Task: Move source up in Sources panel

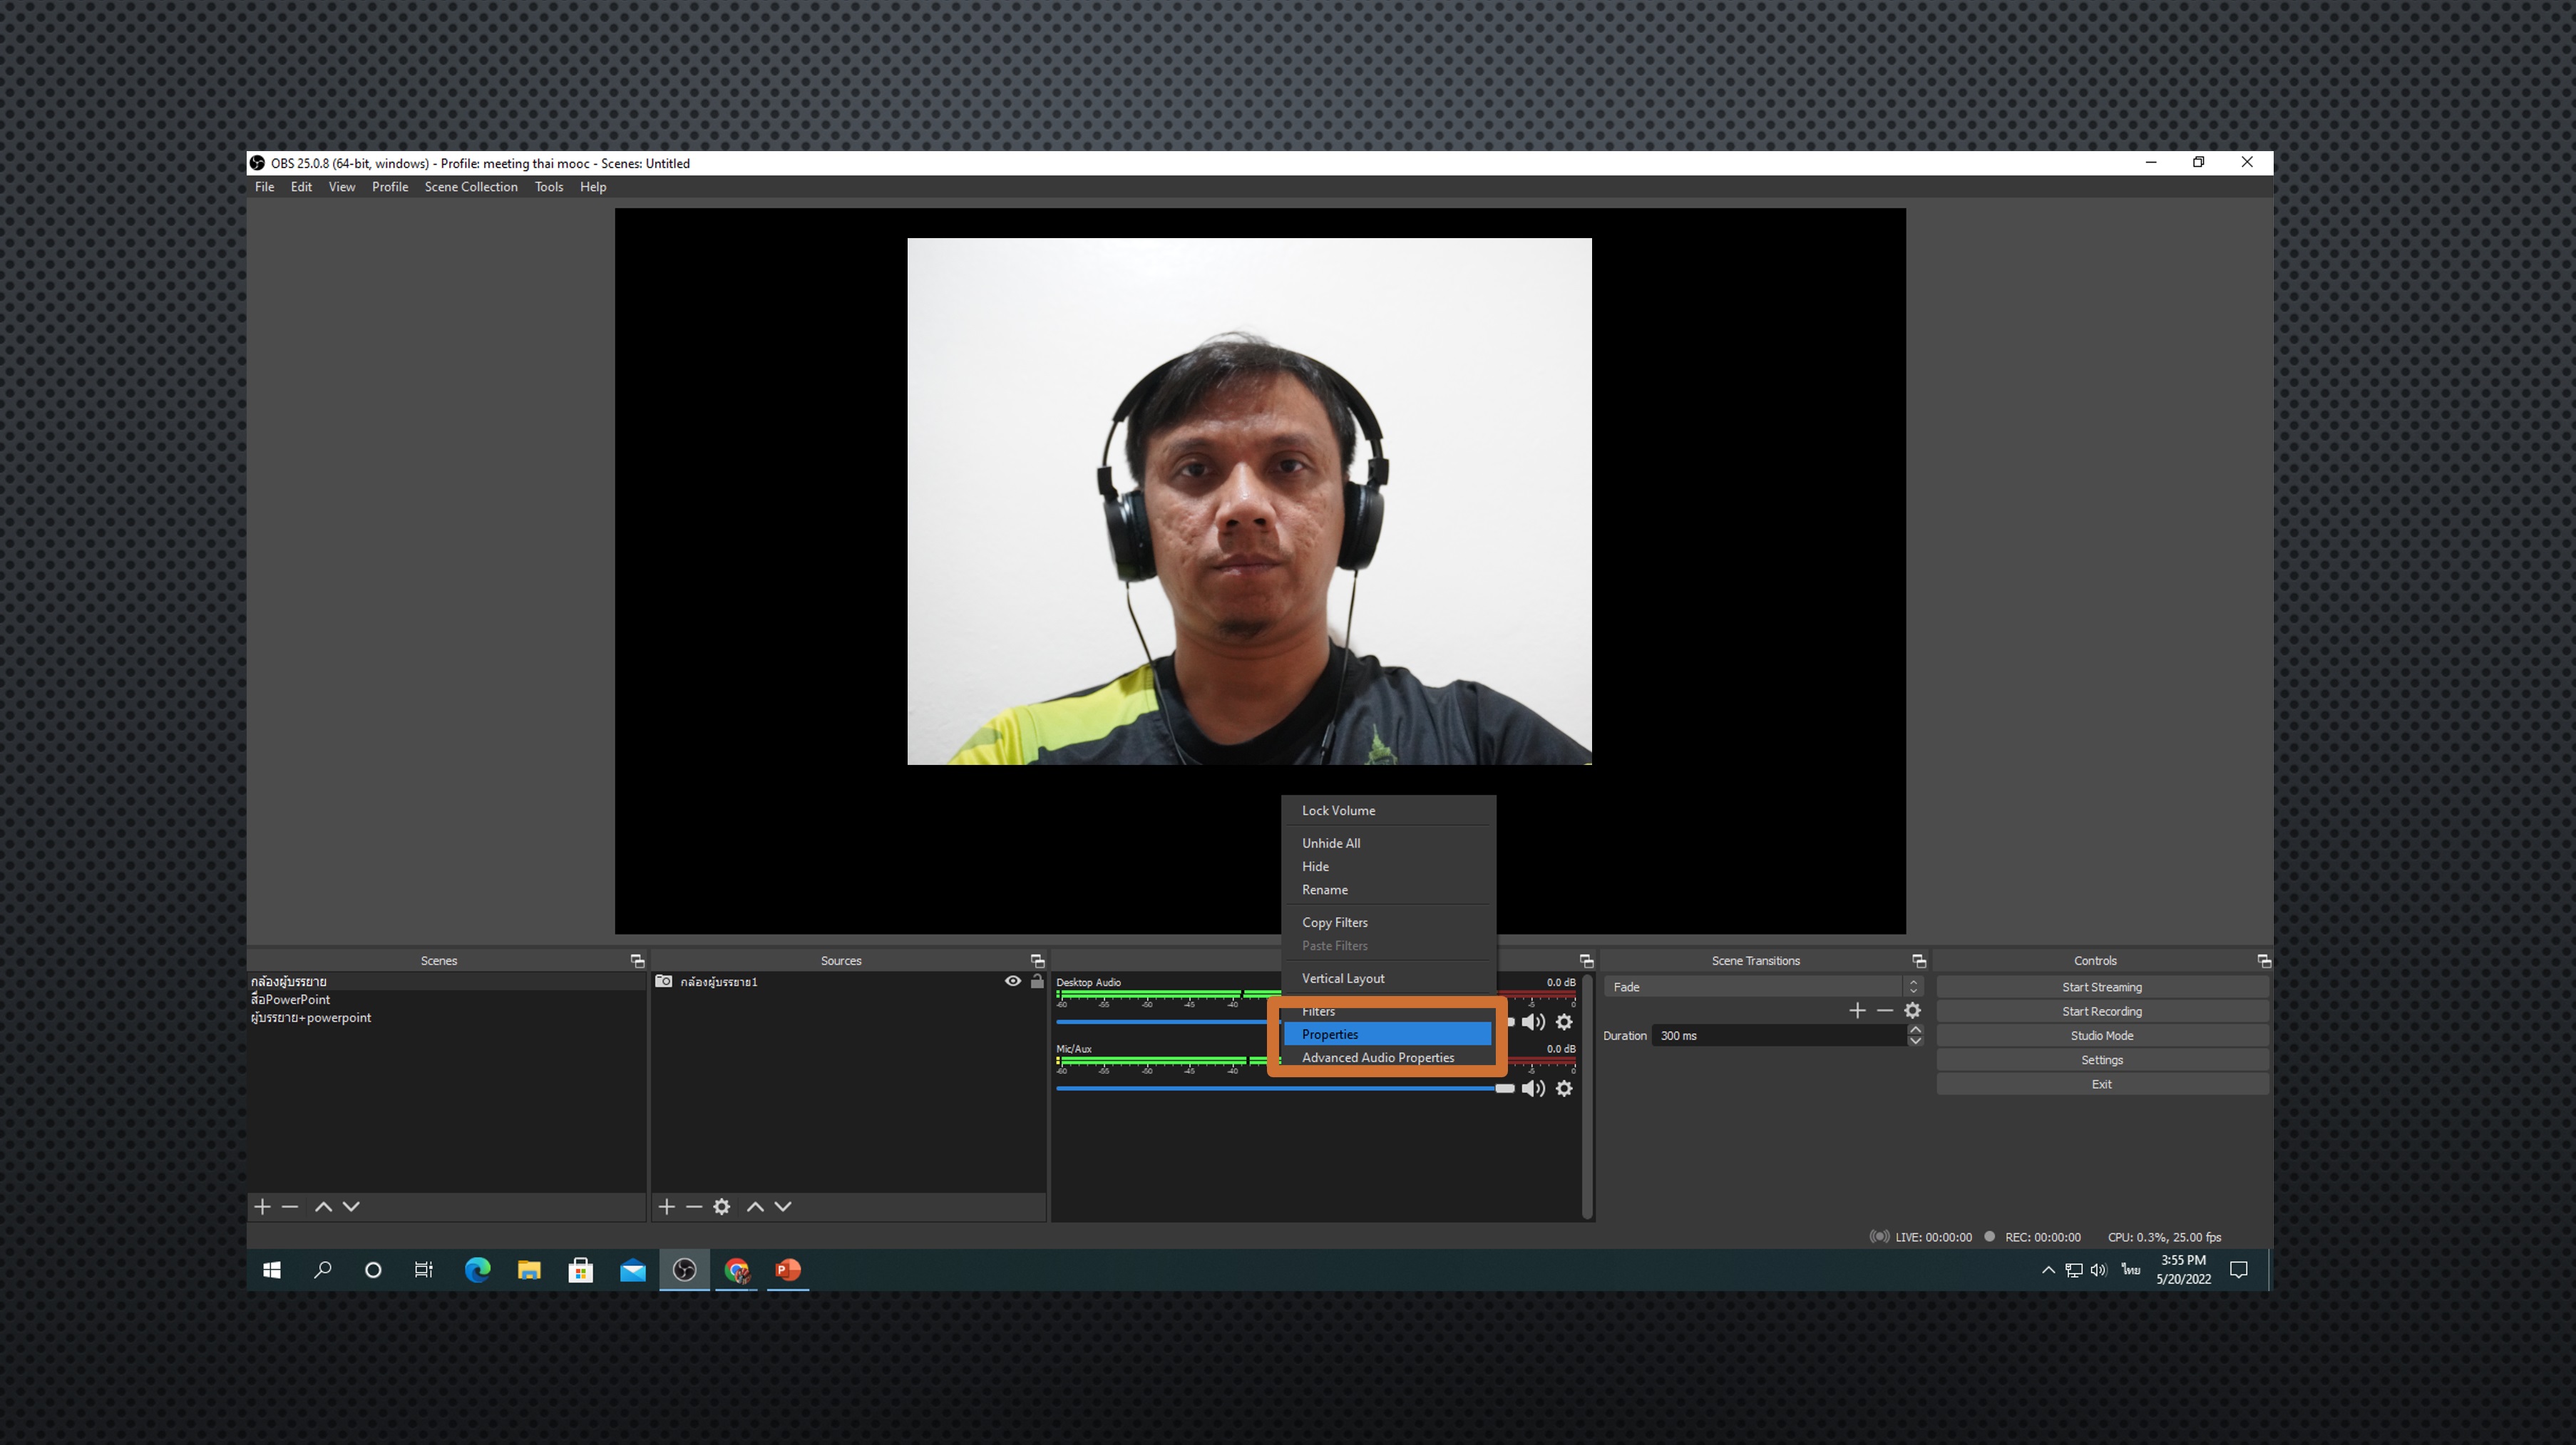Action: click(755, 1207)
